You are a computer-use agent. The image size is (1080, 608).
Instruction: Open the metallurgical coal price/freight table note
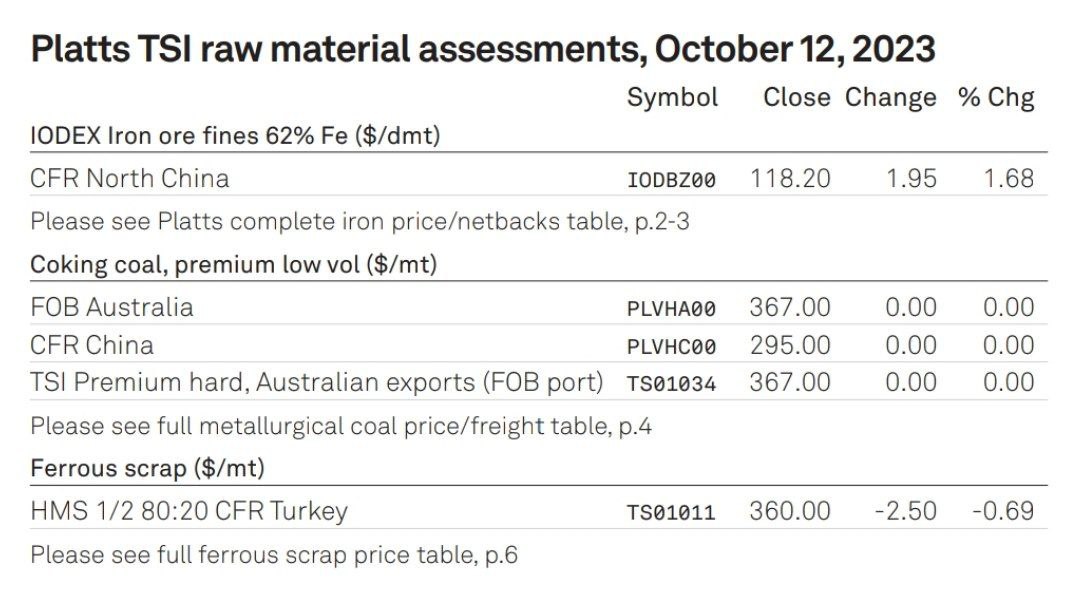[x=341, y=426]
